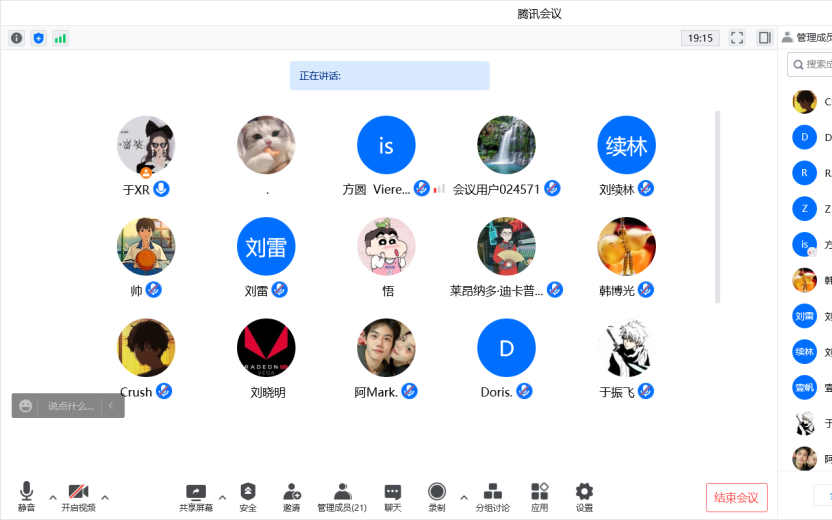Screen dimensions: 832x520
Task: Click muted mic icon beside 莱昂纳多·迪卡普...
Action: click(555, 290)
